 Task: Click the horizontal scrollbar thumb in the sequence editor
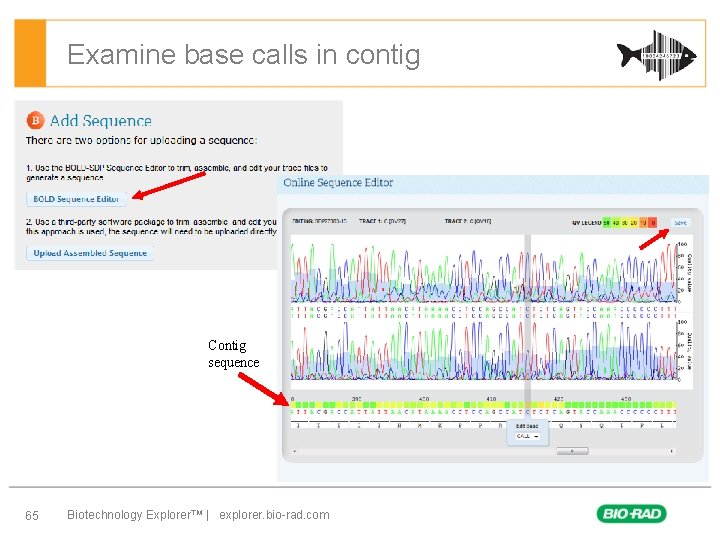[572, 451]
